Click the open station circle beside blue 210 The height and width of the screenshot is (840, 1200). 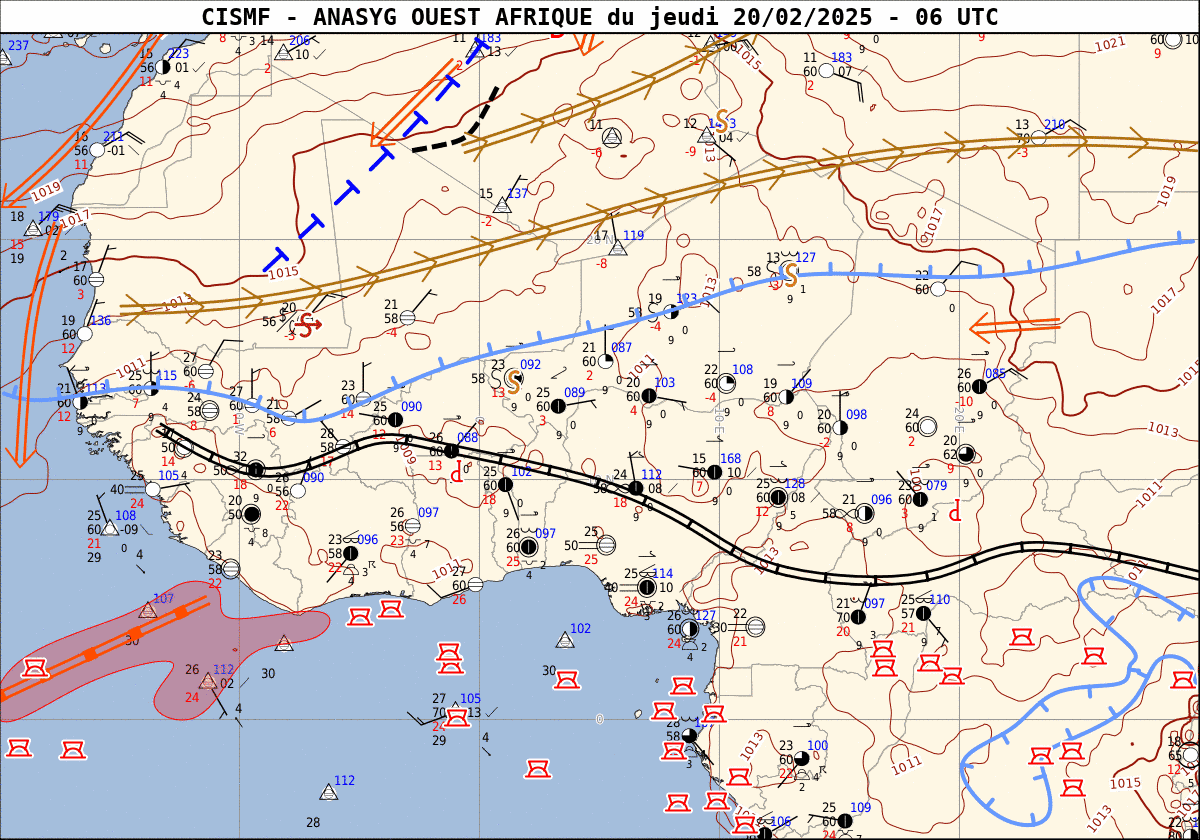click(1039, 137)
